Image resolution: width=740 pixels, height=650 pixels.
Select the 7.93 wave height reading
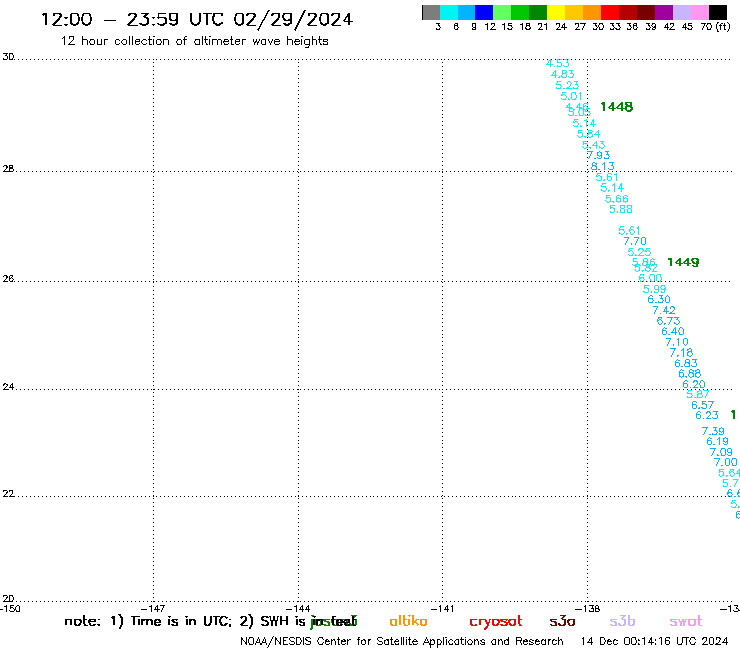point(598,155)
